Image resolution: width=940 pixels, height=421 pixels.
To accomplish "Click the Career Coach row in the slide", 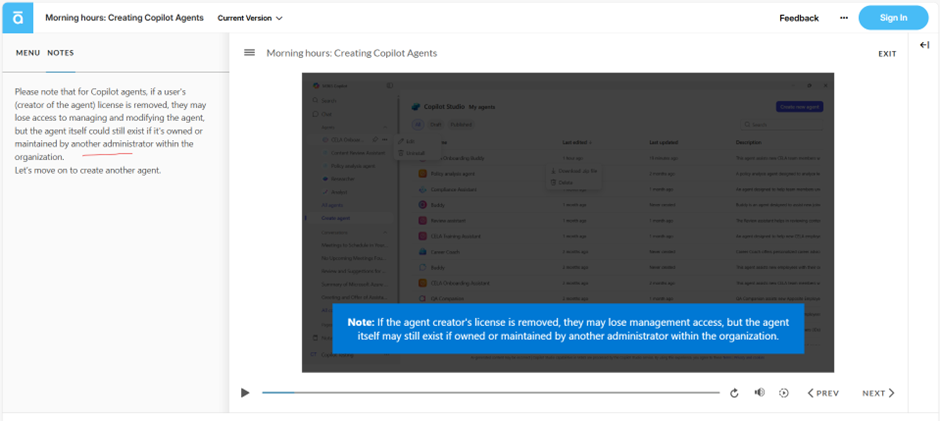I will (620, 252).
